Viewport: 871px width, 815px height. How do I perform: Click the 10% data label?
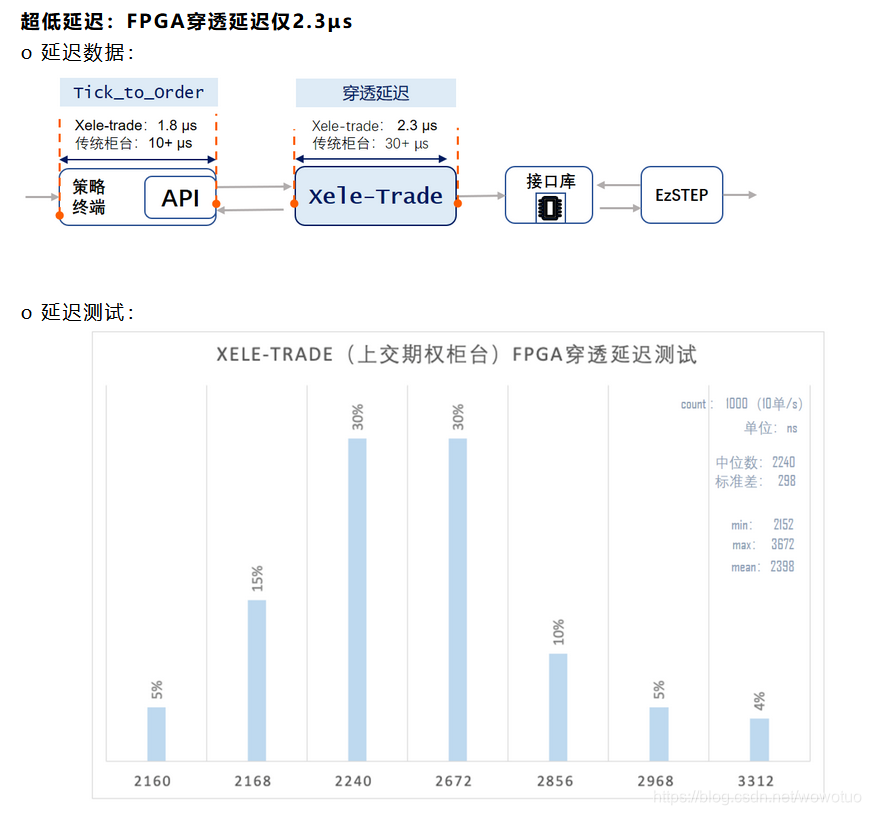558,632
